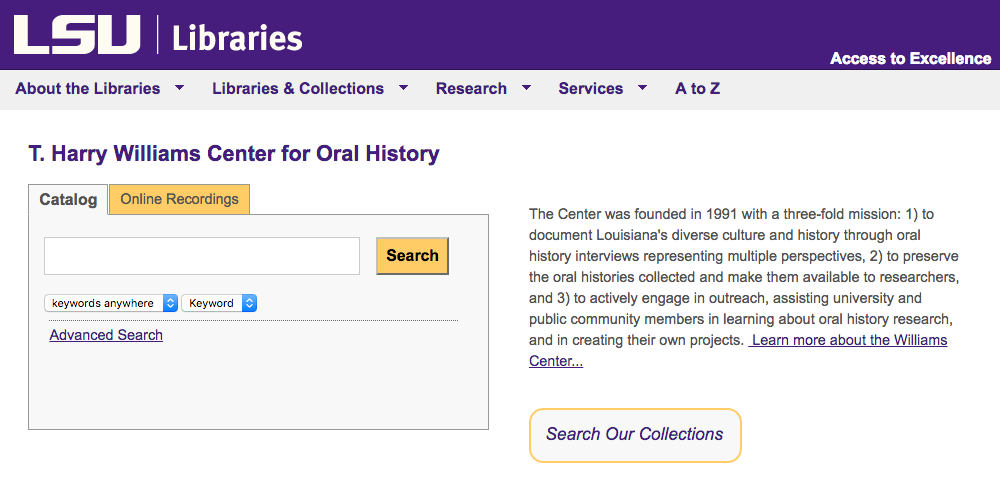Screen dimensions: 1000x481
Task: Click the Search Our Collections button
Action: (635, 434)
